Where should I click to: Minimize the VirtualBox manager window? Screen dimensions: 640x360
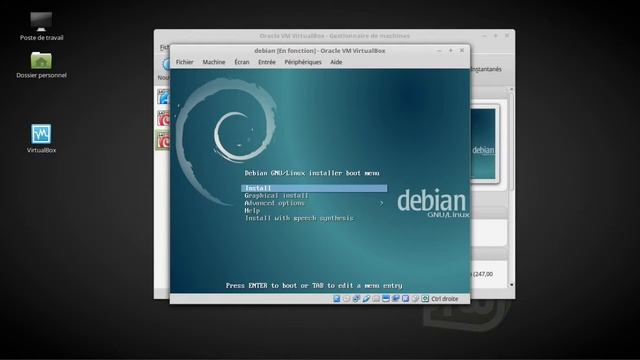pos(484,36)
